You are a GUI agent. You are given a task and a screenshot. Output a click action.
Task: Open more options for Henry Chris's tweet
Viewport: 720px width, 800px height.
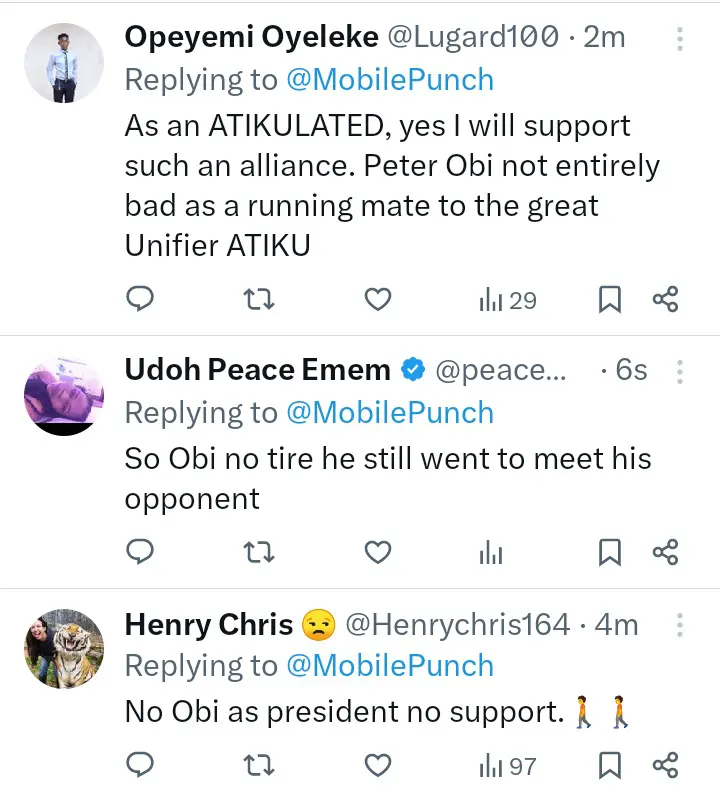tap(680, 626)
